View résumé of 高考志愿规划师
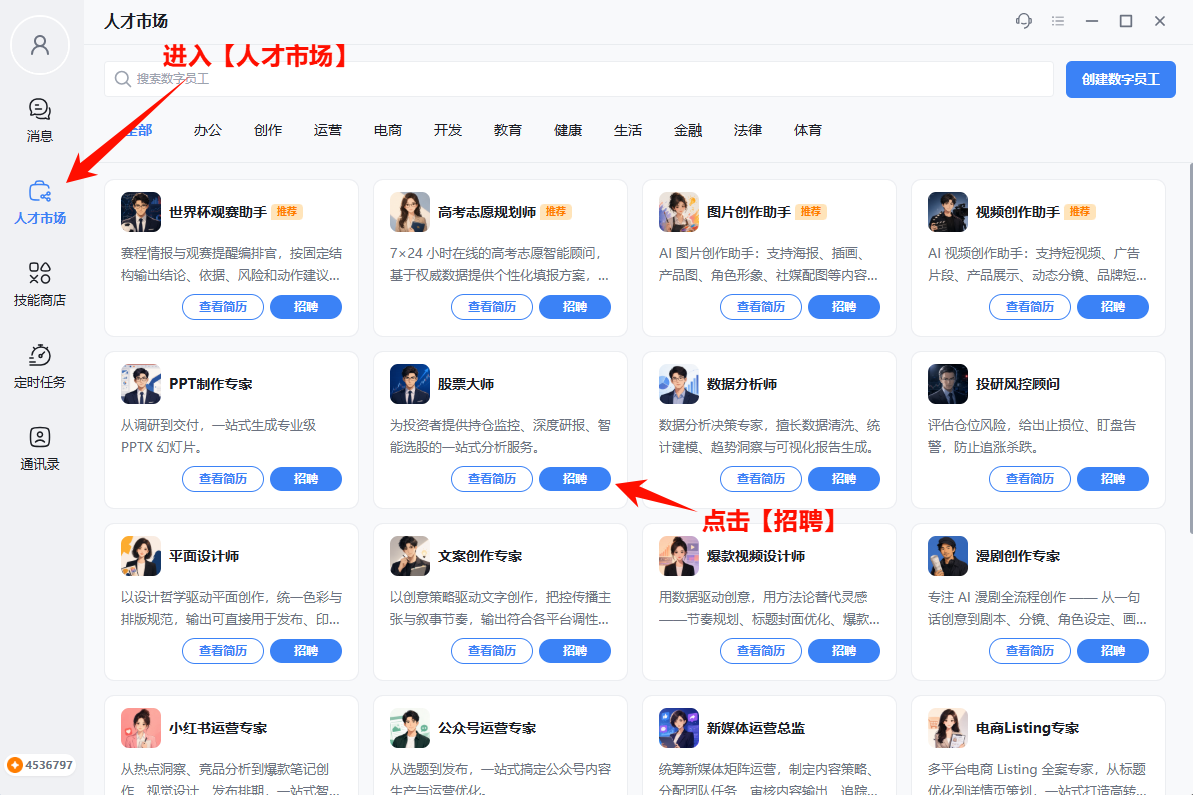The height and width of the screenshot is (795, 1193). [492, 307]
